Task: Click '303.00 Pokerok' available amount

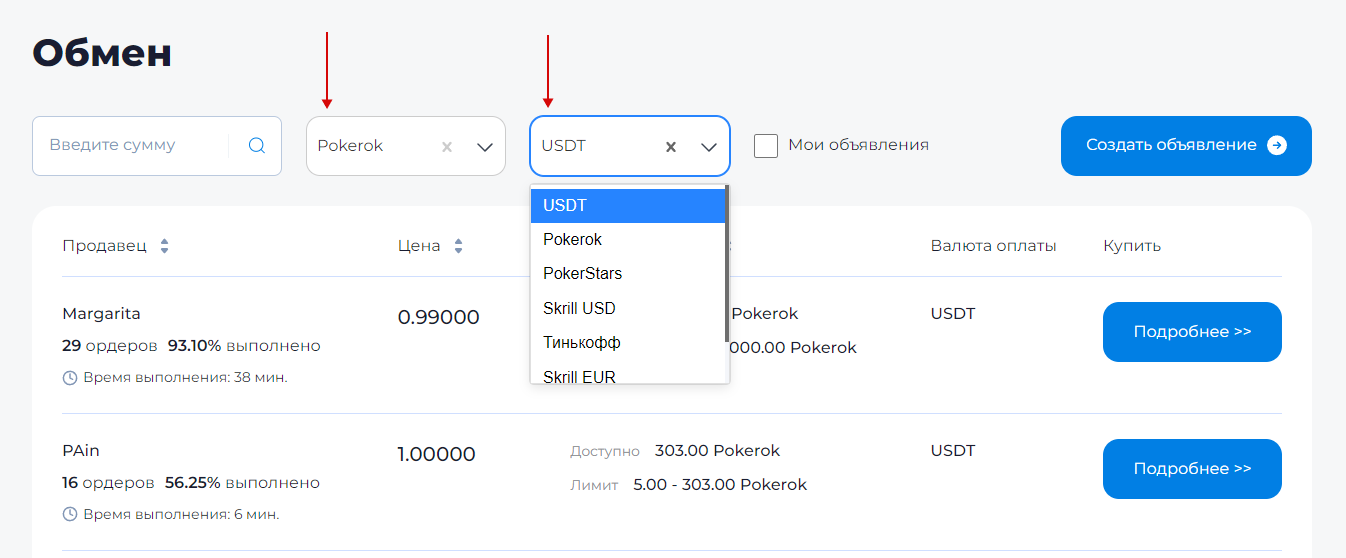Action: (717, 451)
